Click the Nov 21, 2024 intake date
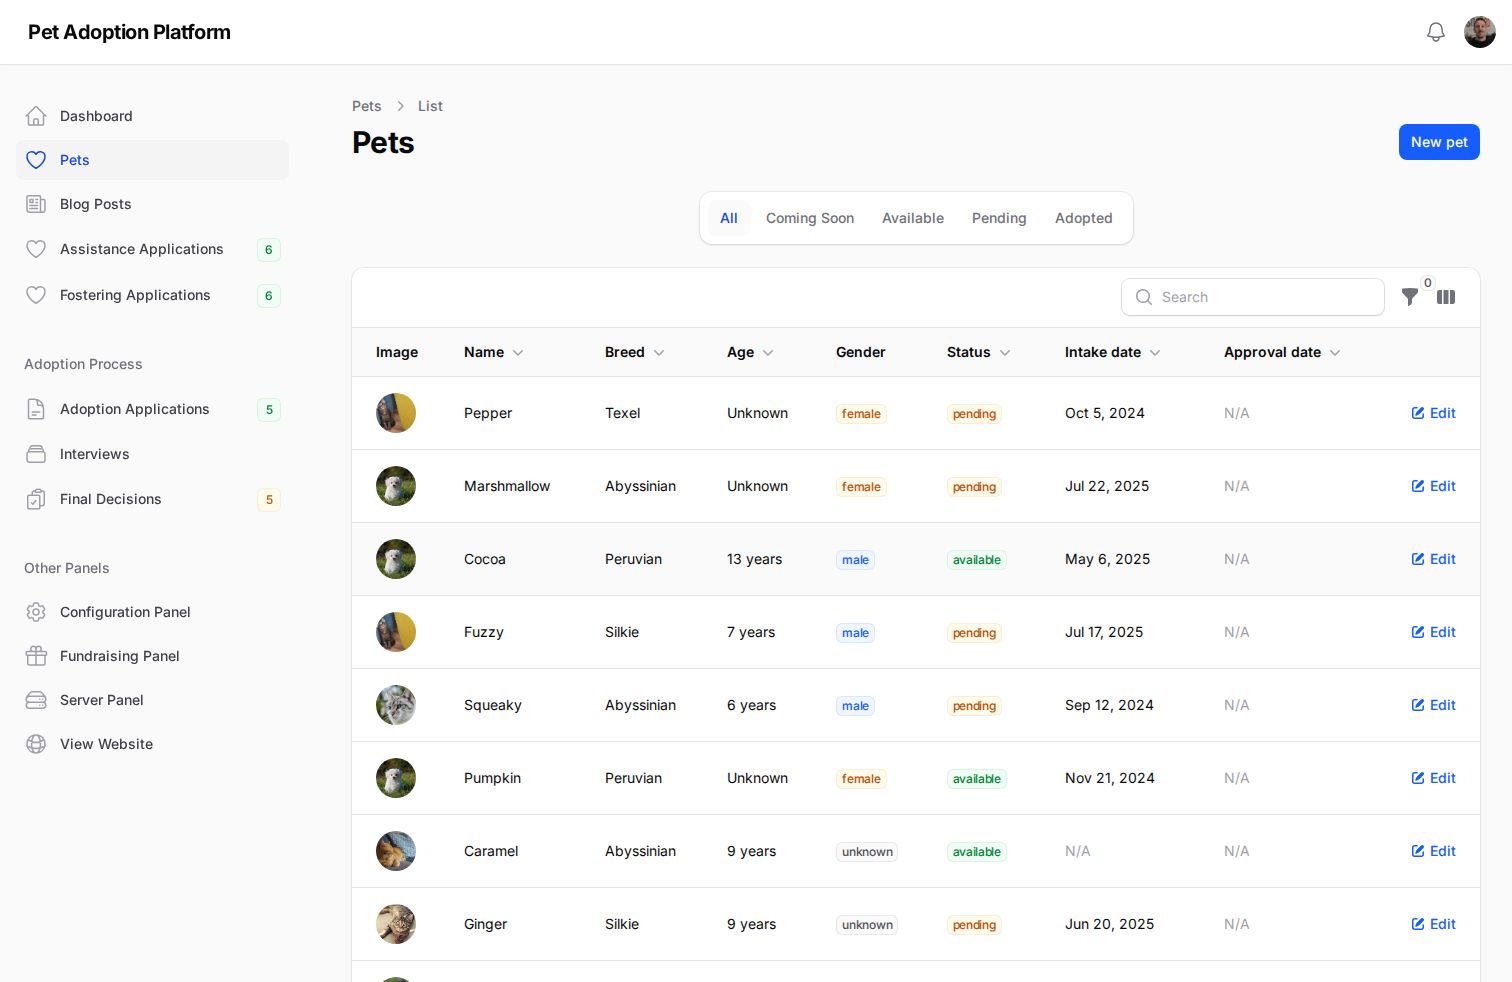The height and width of the screenshot is (982, 1512). click(1110, 778)
